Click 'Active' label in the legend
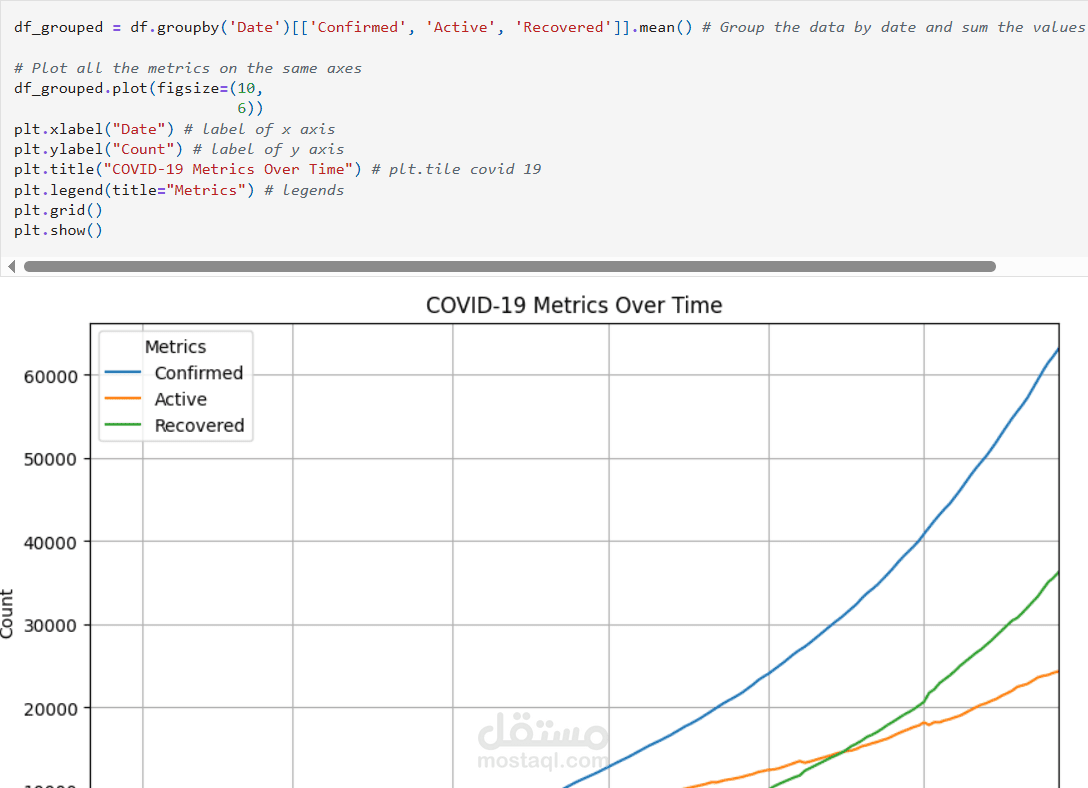The height and width of the screenshot is (788, 1088). tap(181, 400)
